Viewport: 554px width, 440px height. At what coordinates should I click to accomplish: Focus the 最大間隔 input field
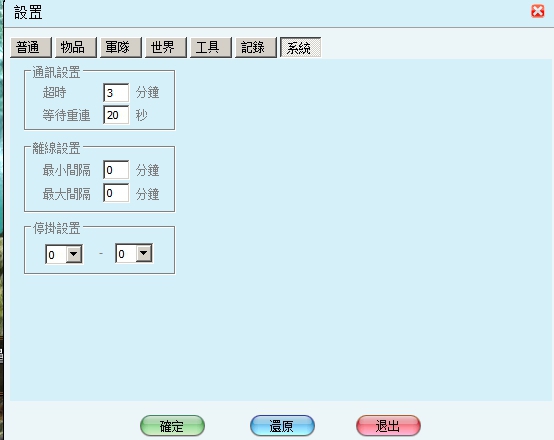tap(116, 193)
